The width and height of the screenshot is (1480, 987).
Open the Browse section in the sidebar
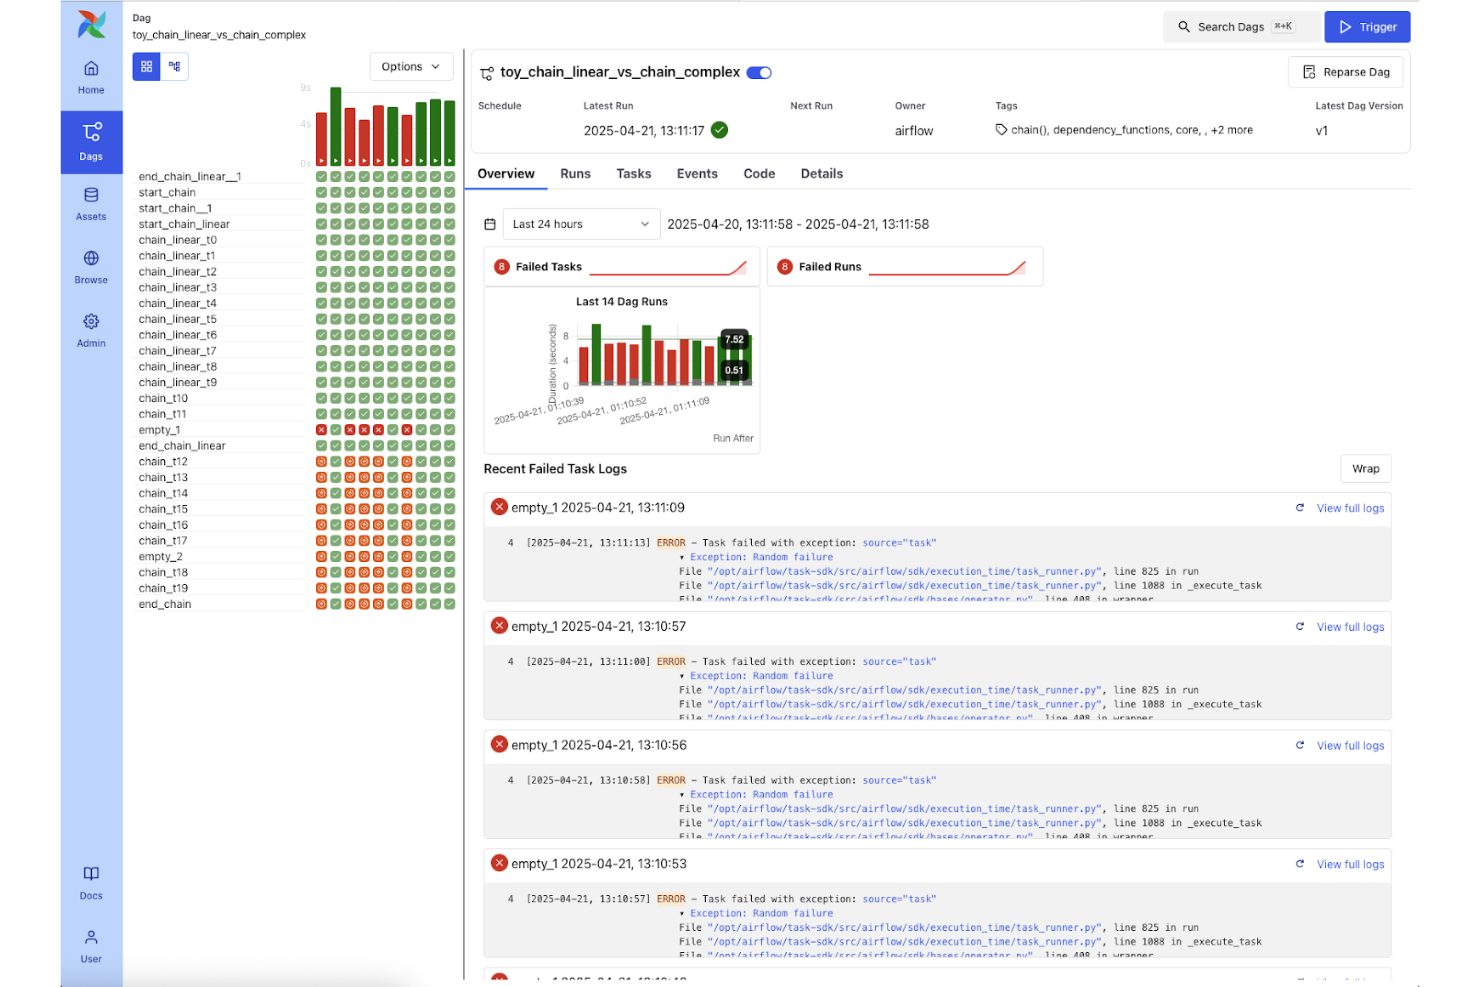pos(91,265)
